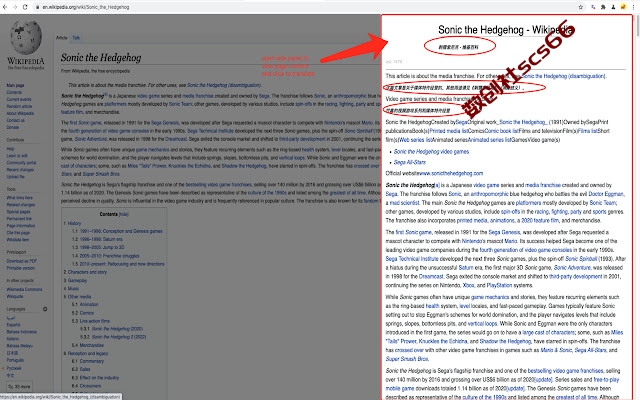Go back with the browser back arrow
Screen dimensions: 640x400
[x=5, y=7]
